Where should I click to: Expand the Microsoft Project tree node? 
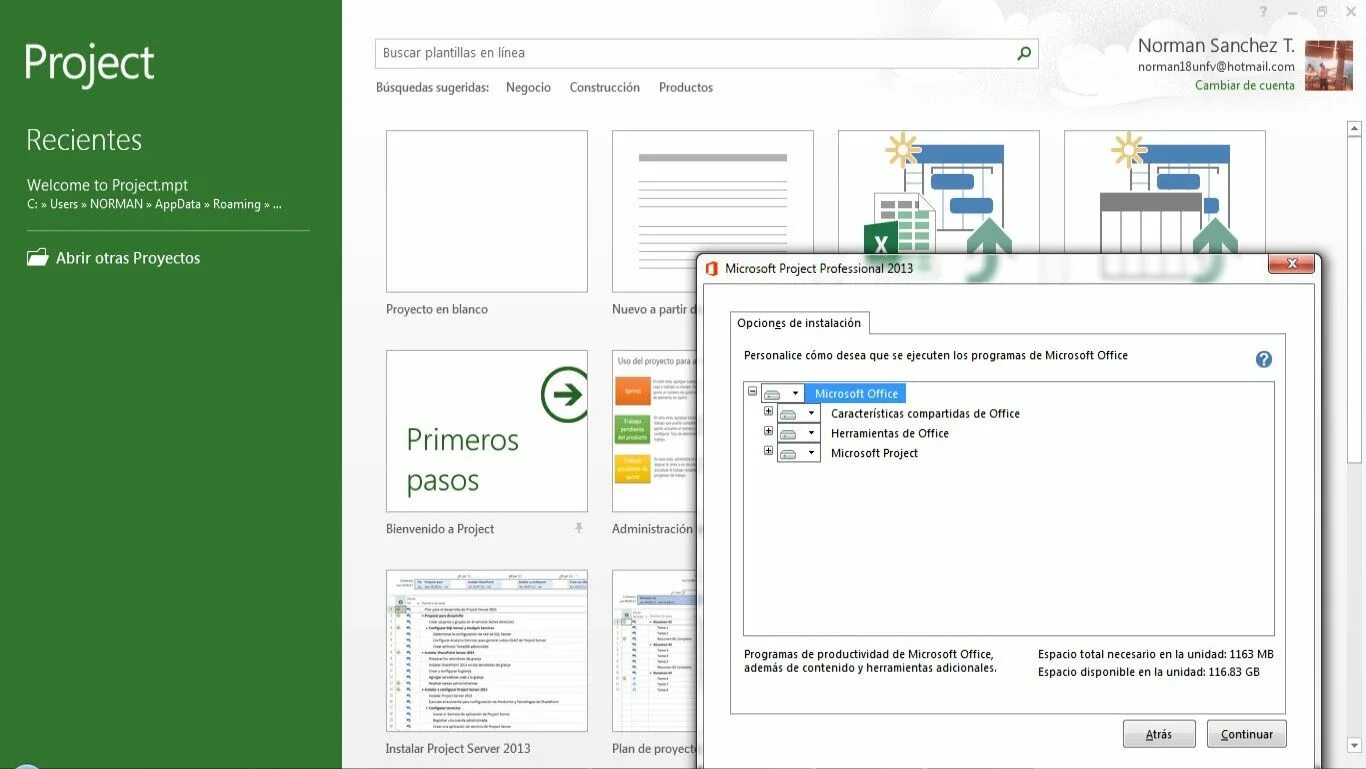[768, 451]
